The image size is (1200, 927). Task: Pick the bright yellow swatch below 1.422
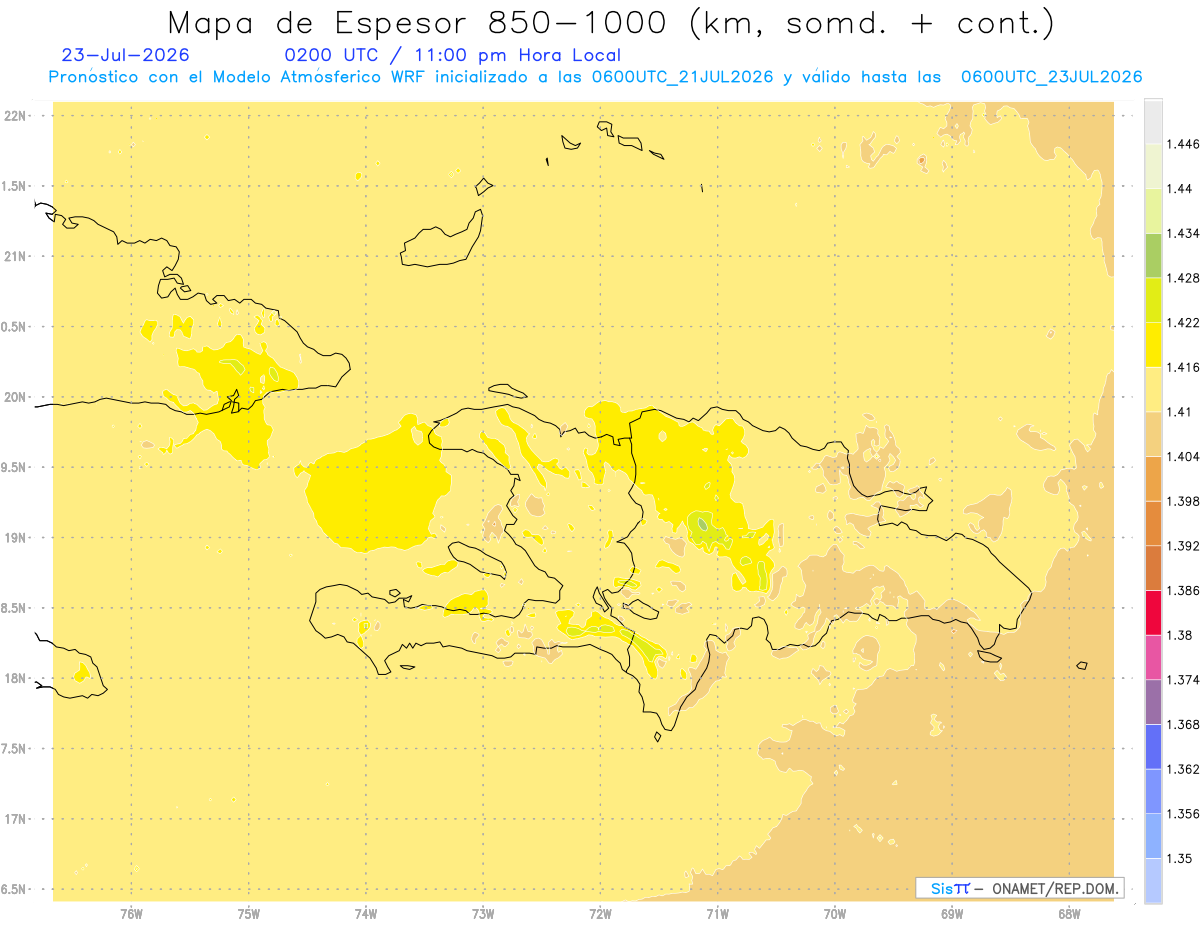point(1153,344)
